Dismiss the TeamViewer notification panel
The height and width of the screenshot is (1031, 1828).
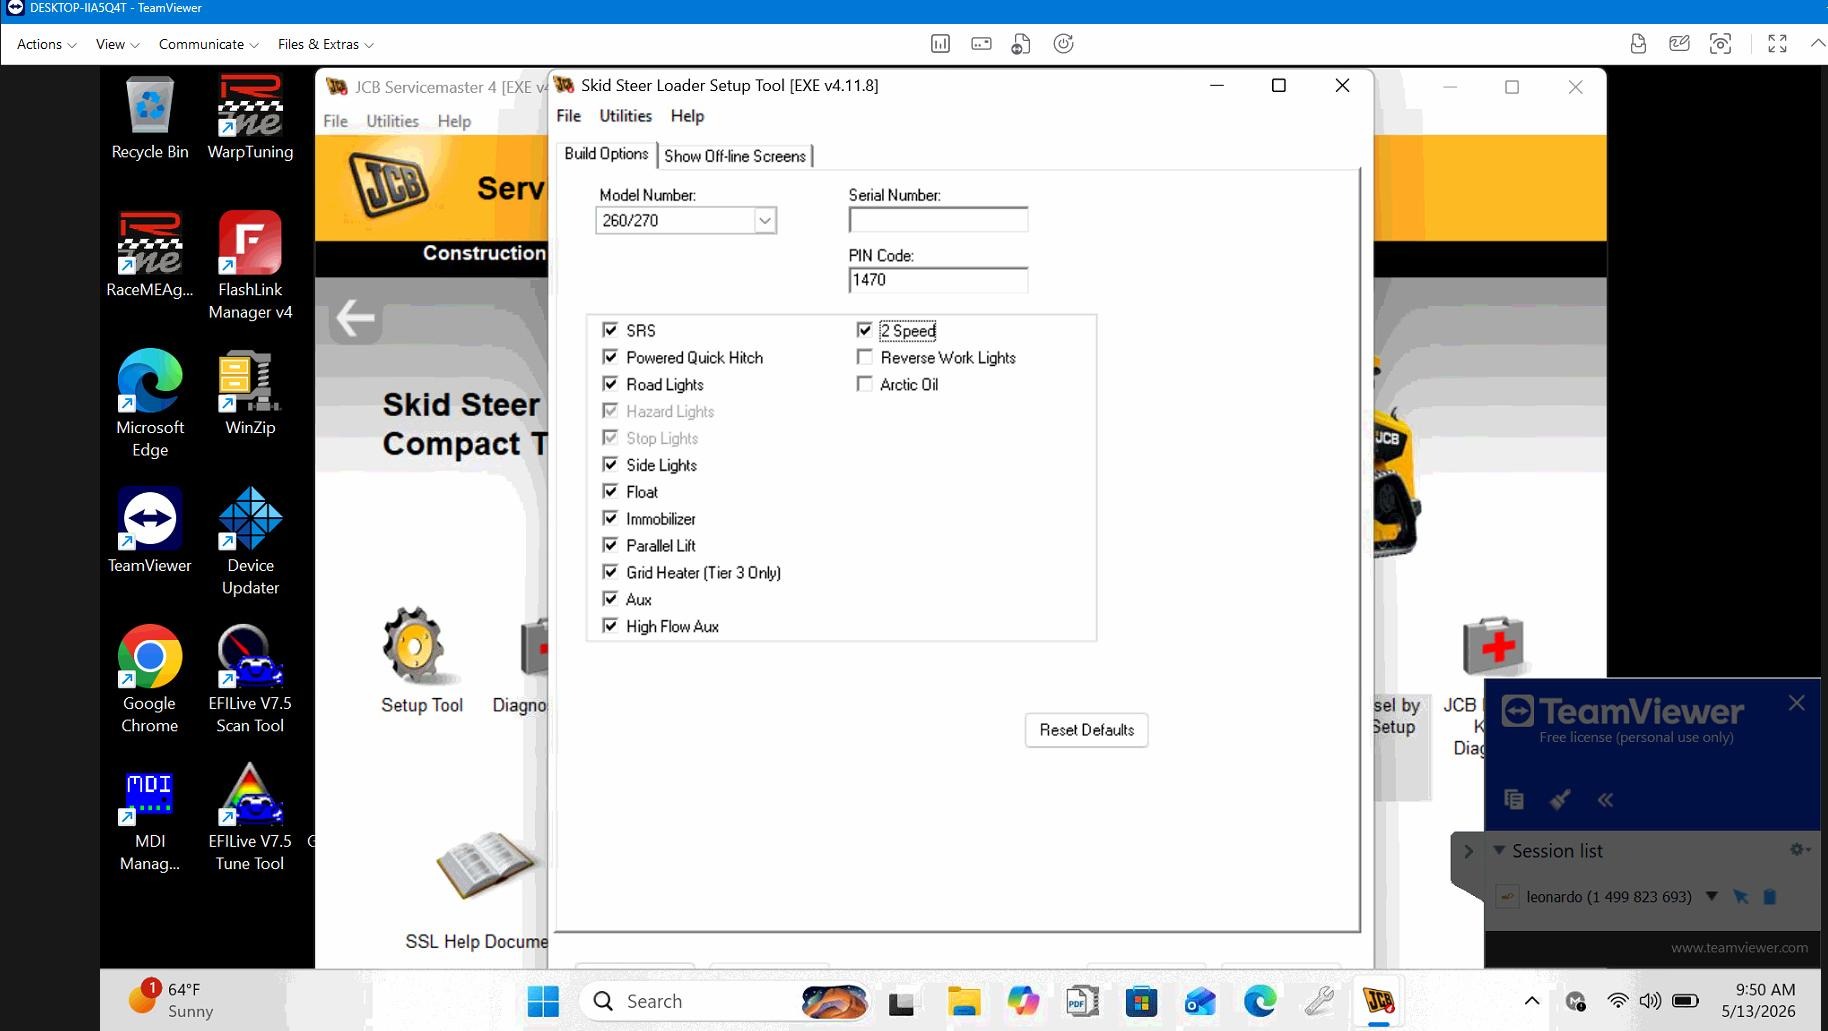[x=1796, y=703]
